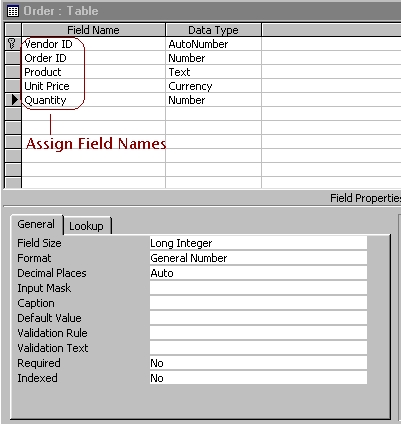Click the table icon in title bar
The width and height of the screenshot is (401, 424).
click(x=13, y=11)
